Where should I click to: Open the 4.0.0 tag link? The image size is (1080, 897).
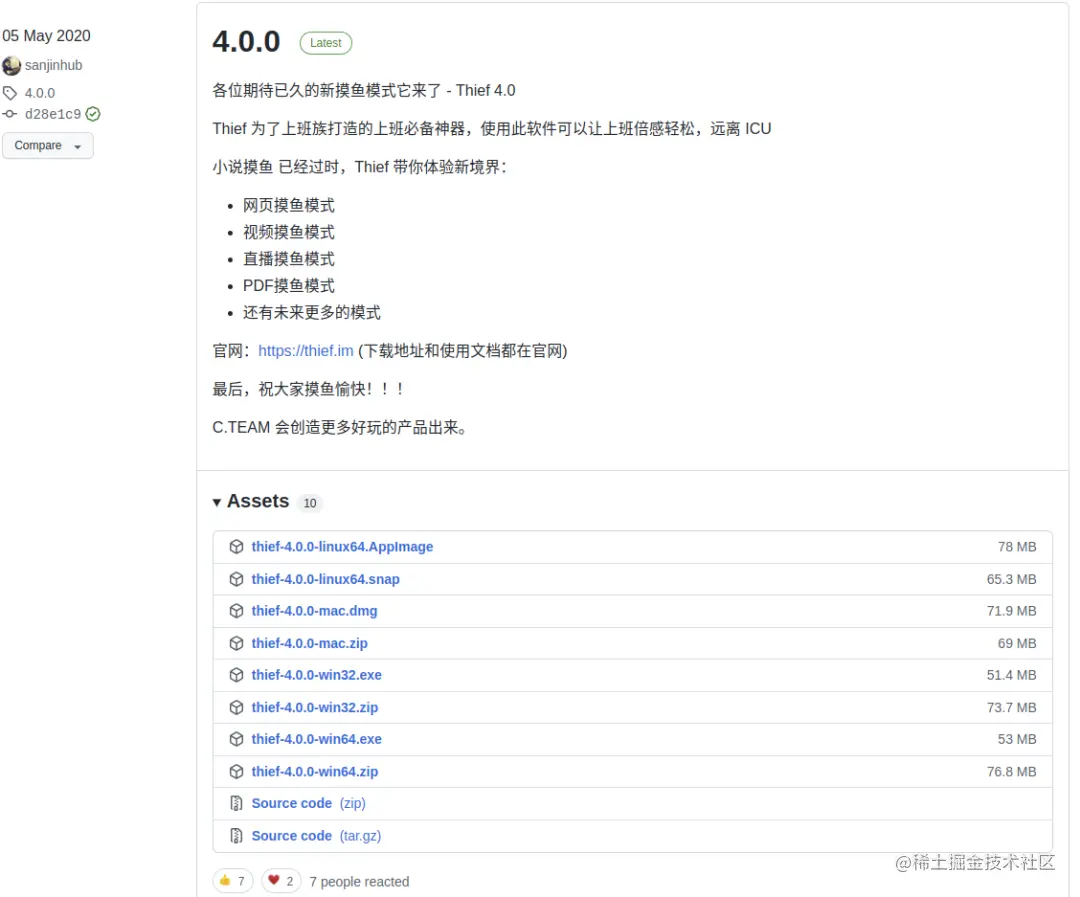click(x=40, y=93)
